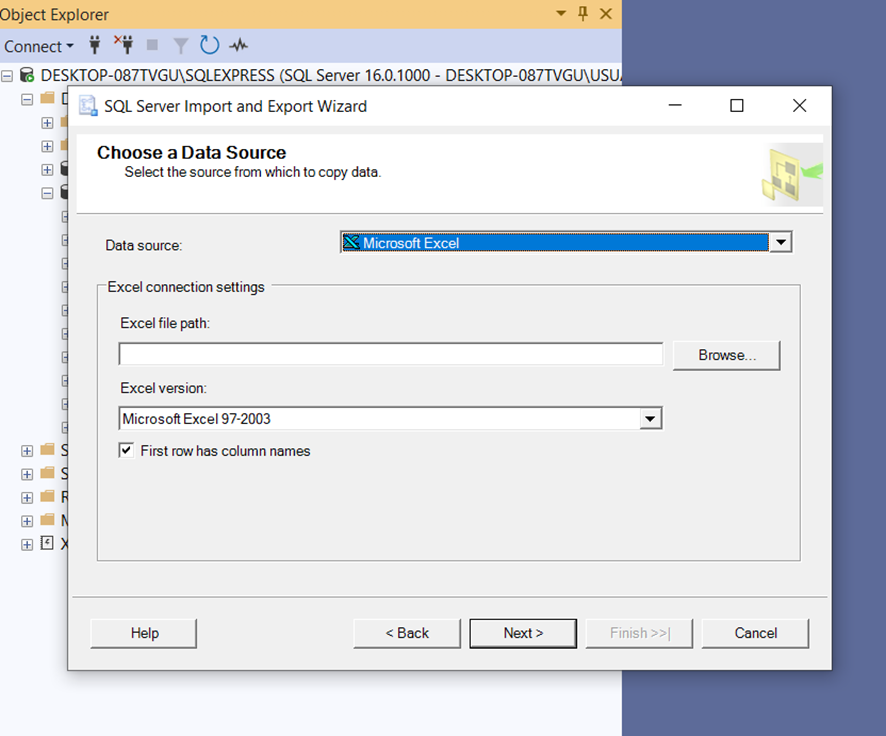Click the Next > button
Viewport: 886px width, 736px height.
coord(523,633)
